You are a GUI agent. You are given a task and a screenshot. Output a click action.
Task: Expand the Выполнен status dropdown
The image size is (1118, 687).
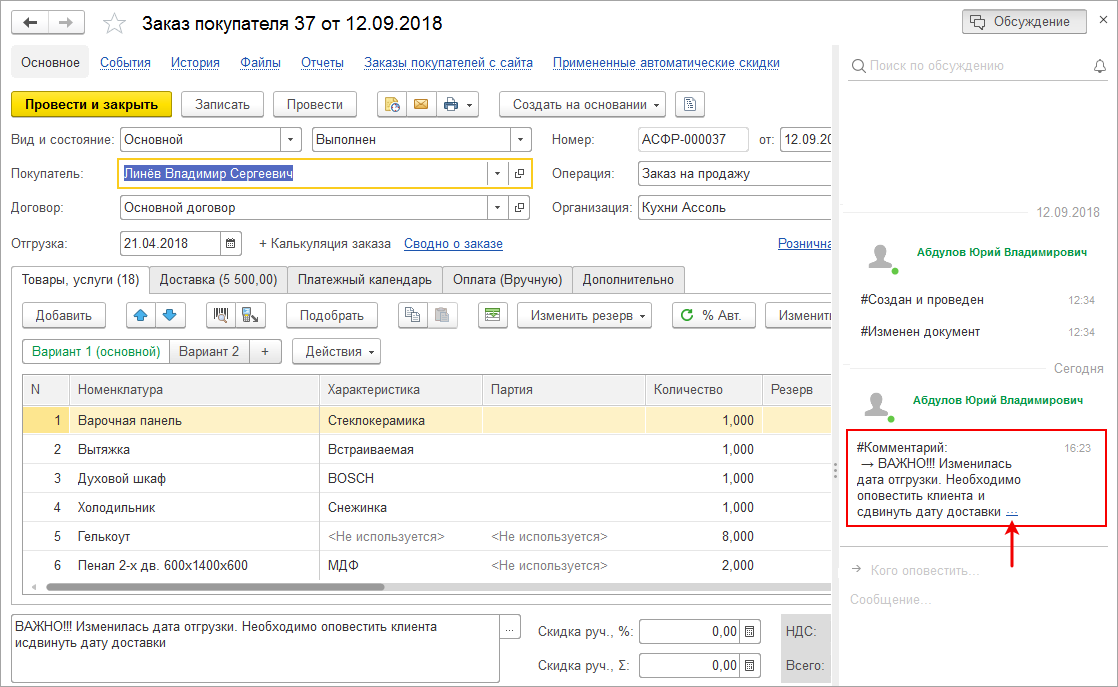pyautogui.click(x=521, y=140)
